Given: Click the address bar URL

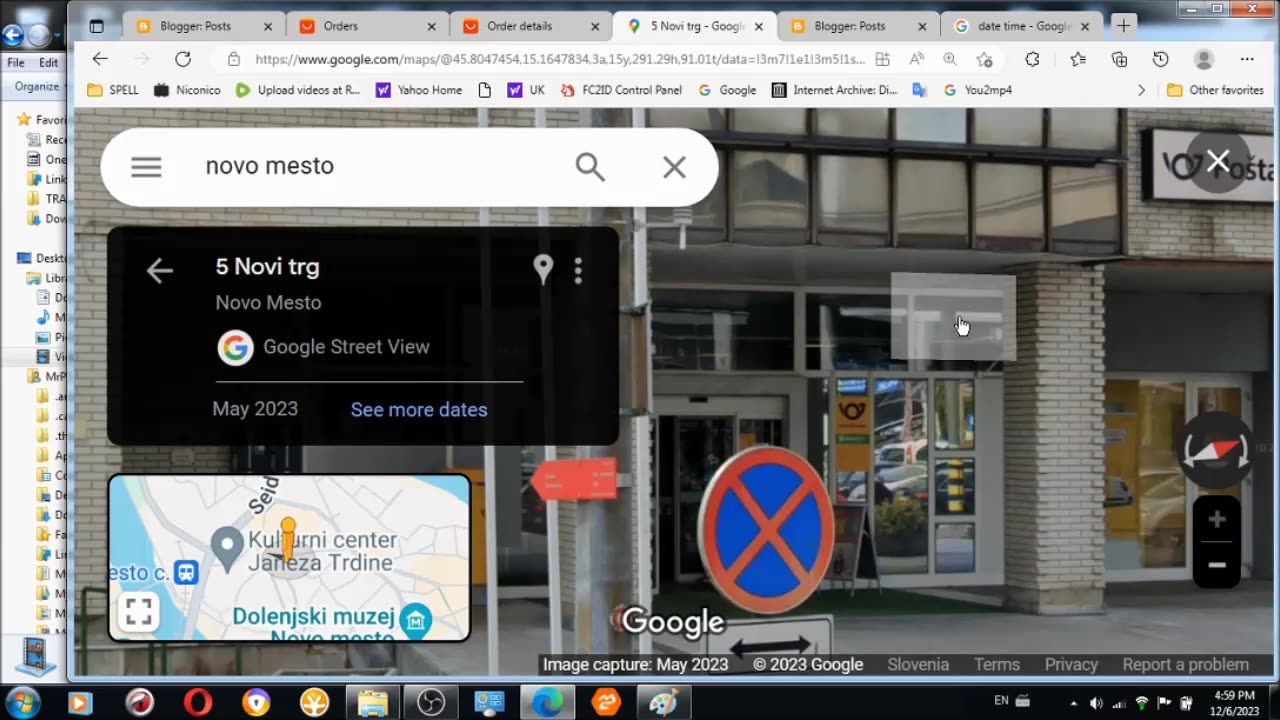Looking at the screenshot, I should (560, 59).
